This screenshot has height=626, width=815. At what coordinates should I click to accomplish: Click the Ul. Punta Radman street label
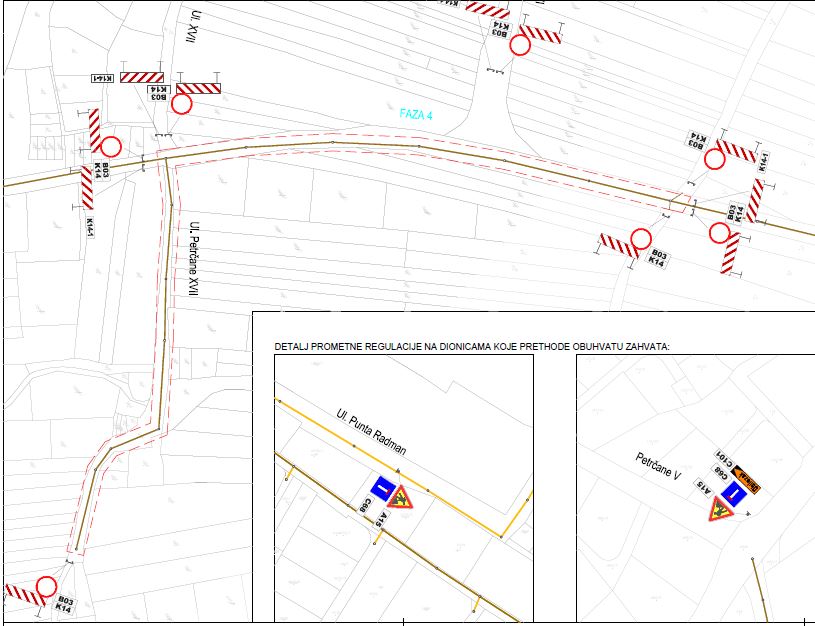pos(371,432)
